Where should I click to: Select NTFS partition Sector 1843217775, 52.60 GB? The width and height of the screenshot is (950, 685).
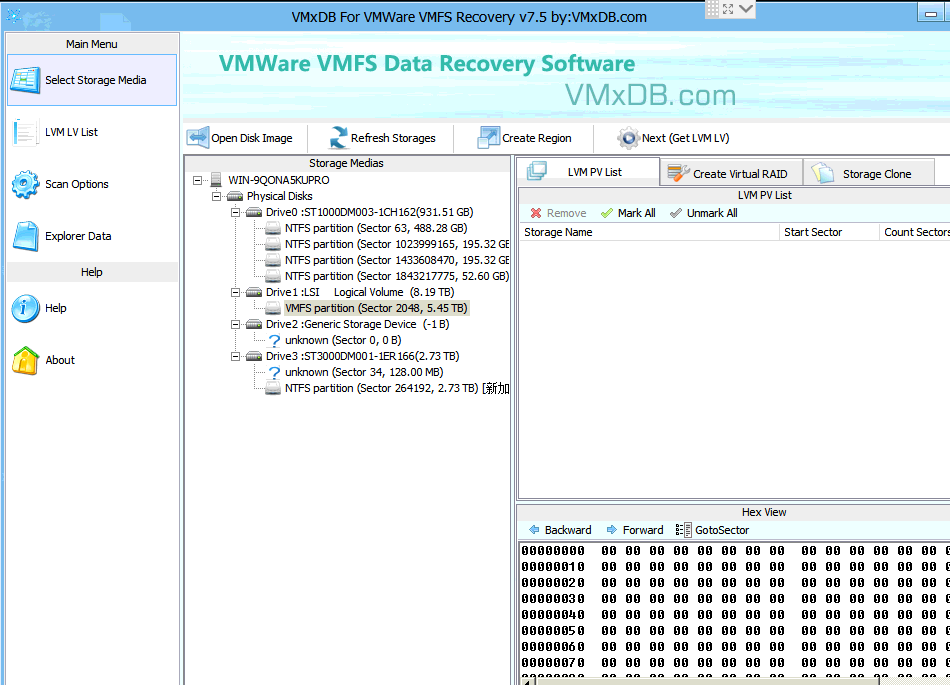point(397,276)
